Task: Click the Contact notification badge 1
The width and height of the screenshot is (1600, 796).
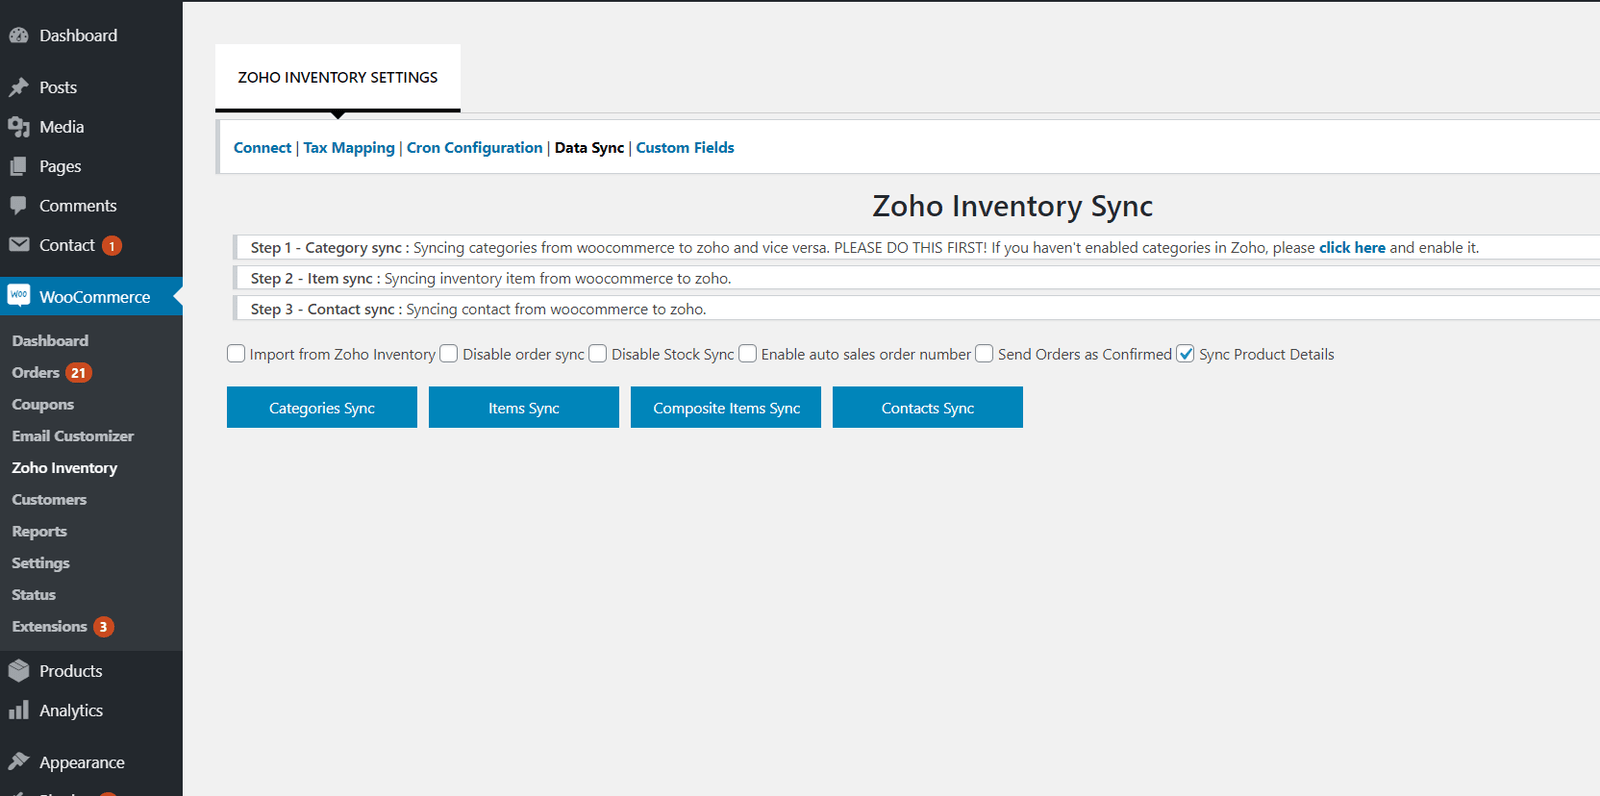Action: tap(112, 246)
